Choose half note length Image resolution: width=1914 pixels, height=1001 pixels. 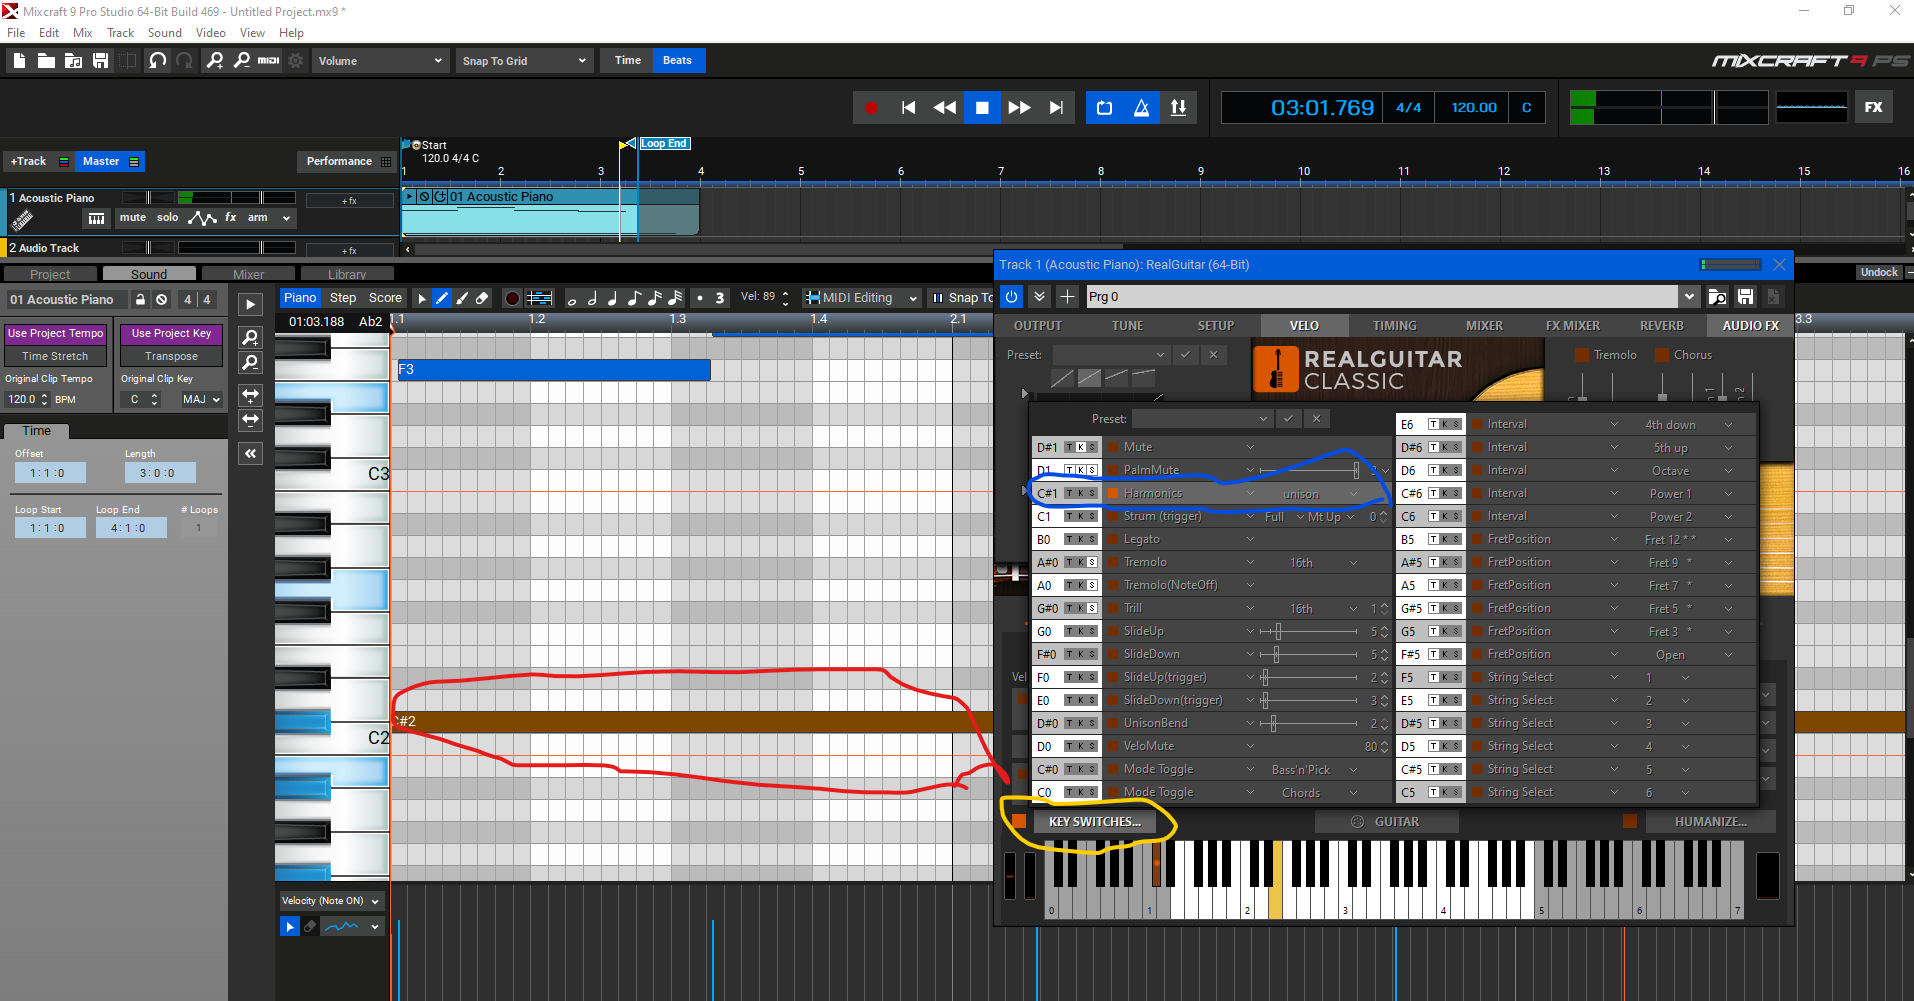(x=592, y=298)
